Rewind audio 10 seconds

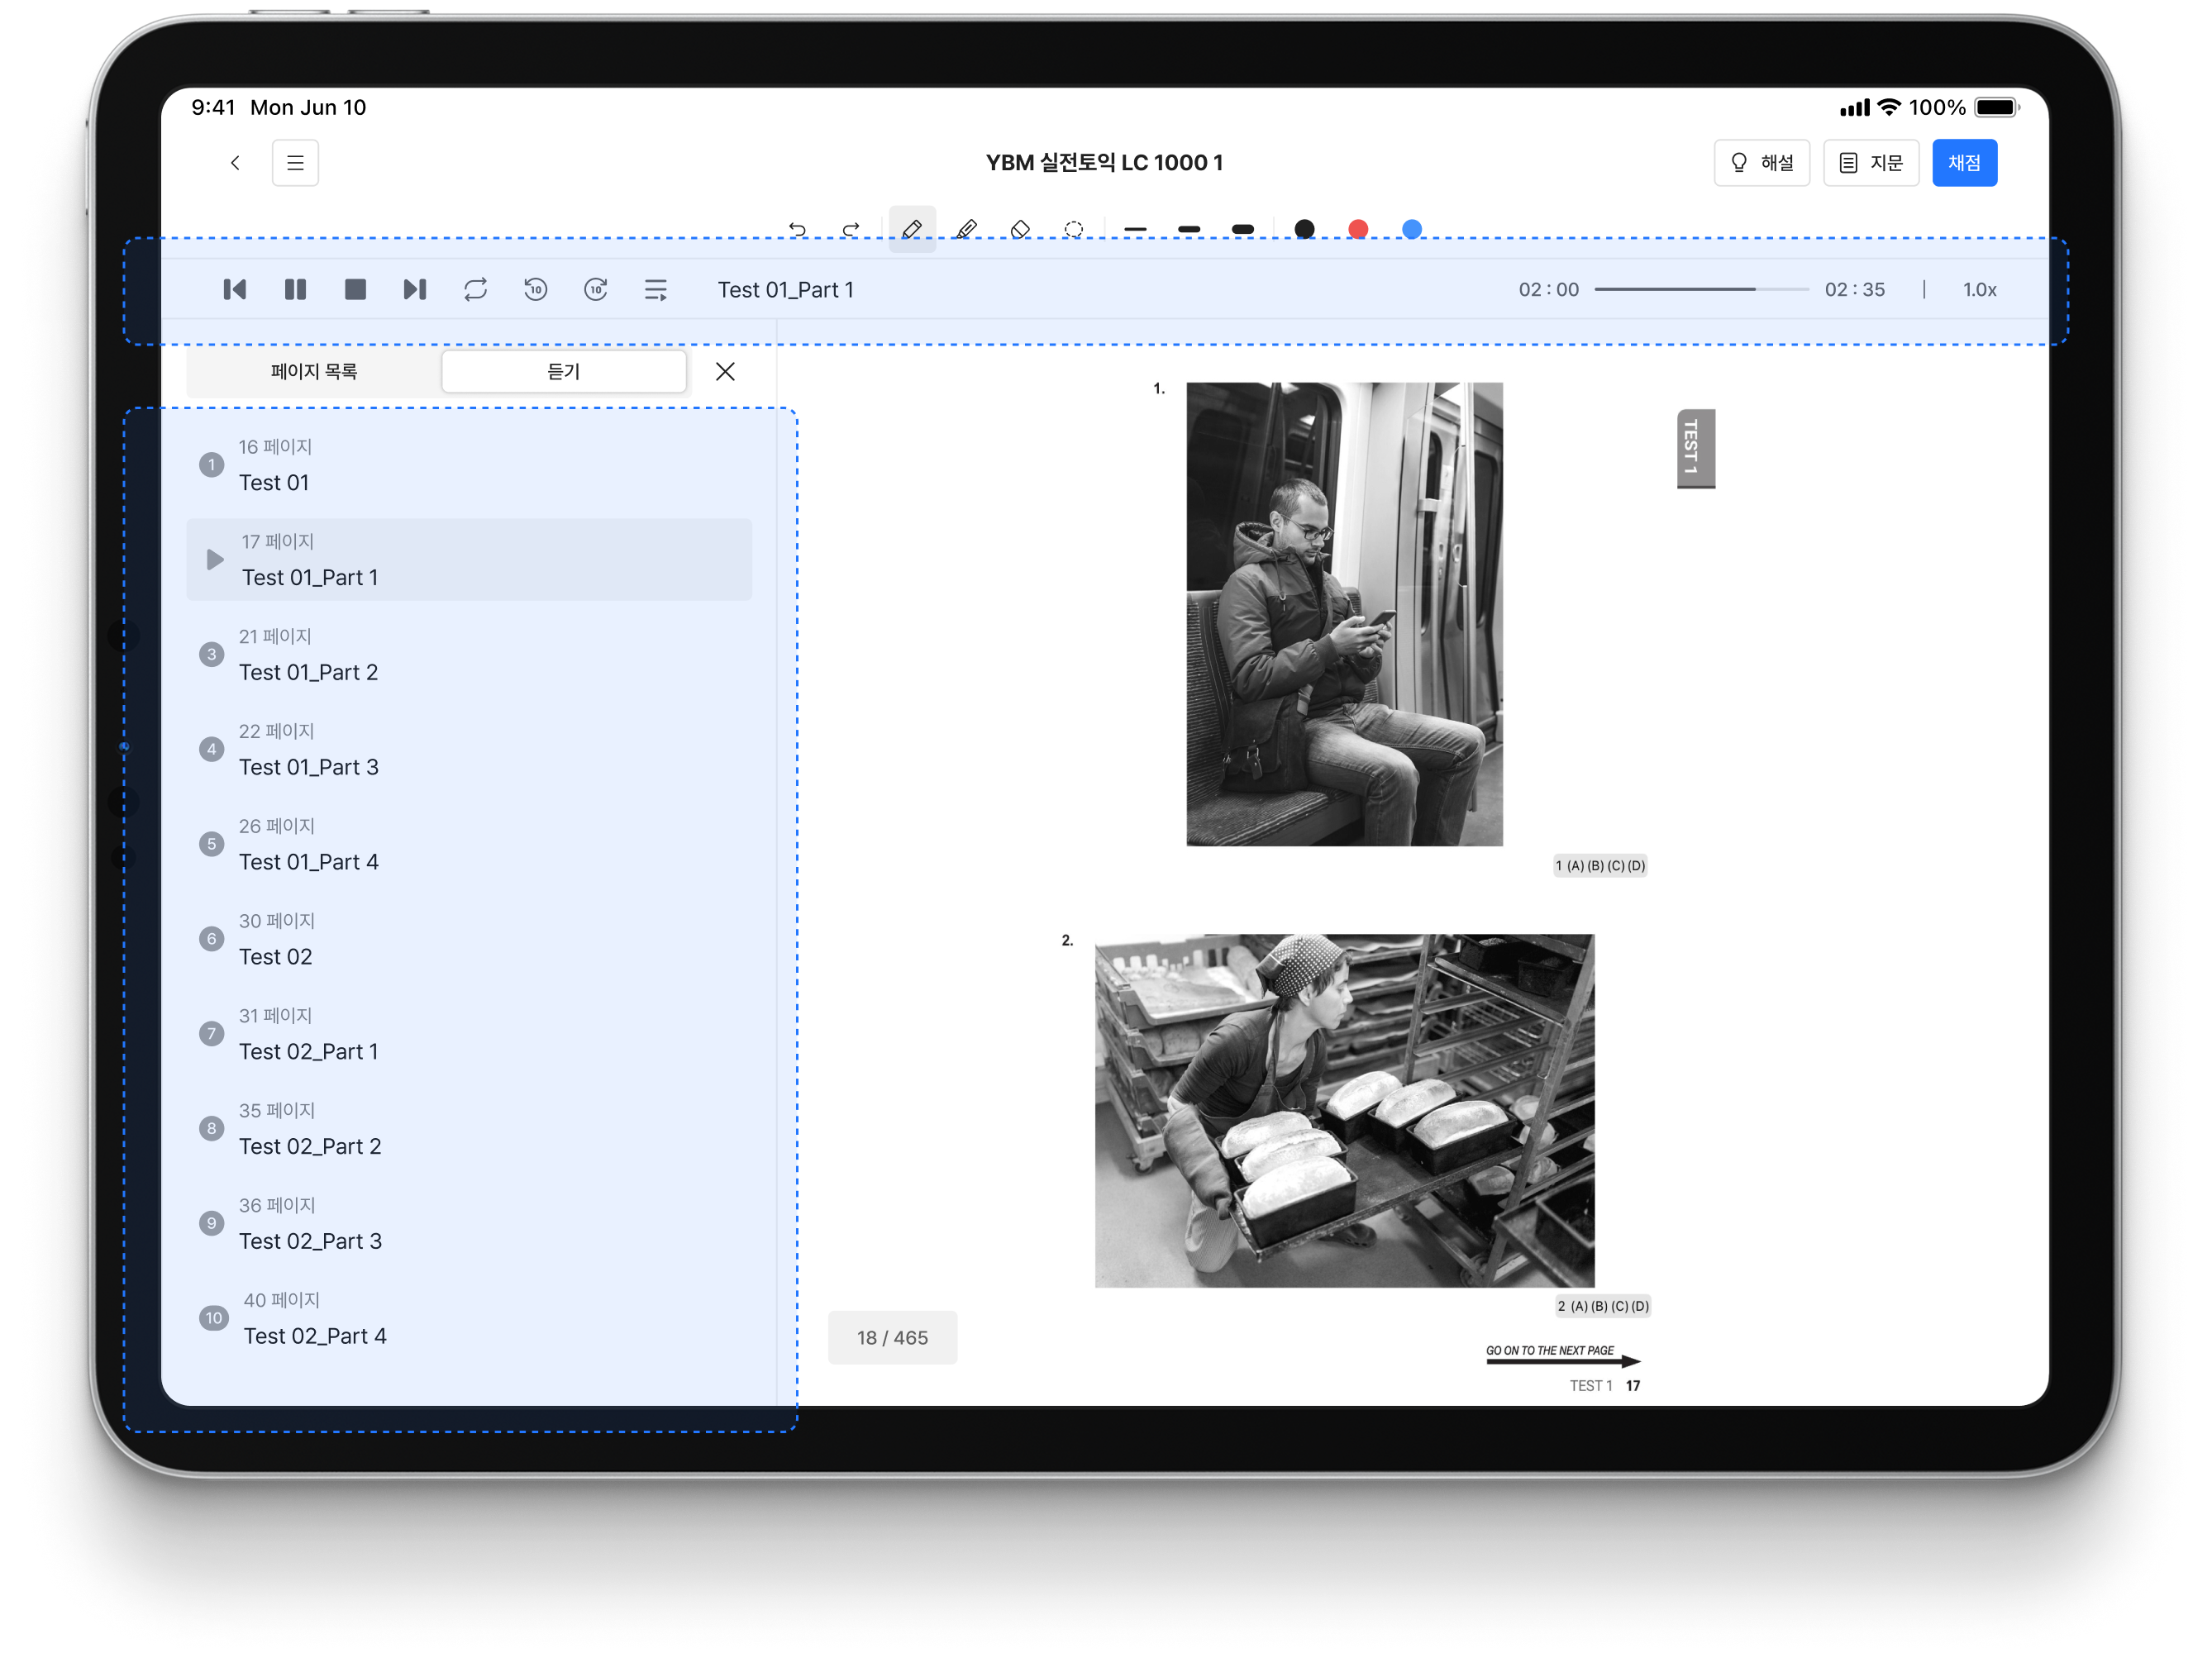point(536,290)
